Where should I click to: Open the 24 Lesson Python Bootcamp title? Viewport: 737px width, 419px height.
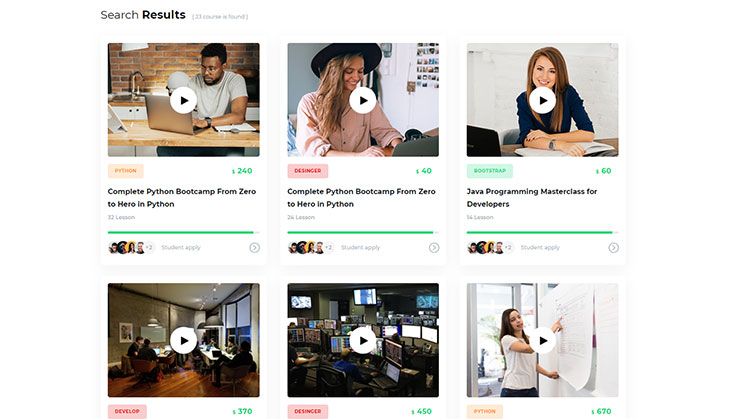[x=361, y=197]
